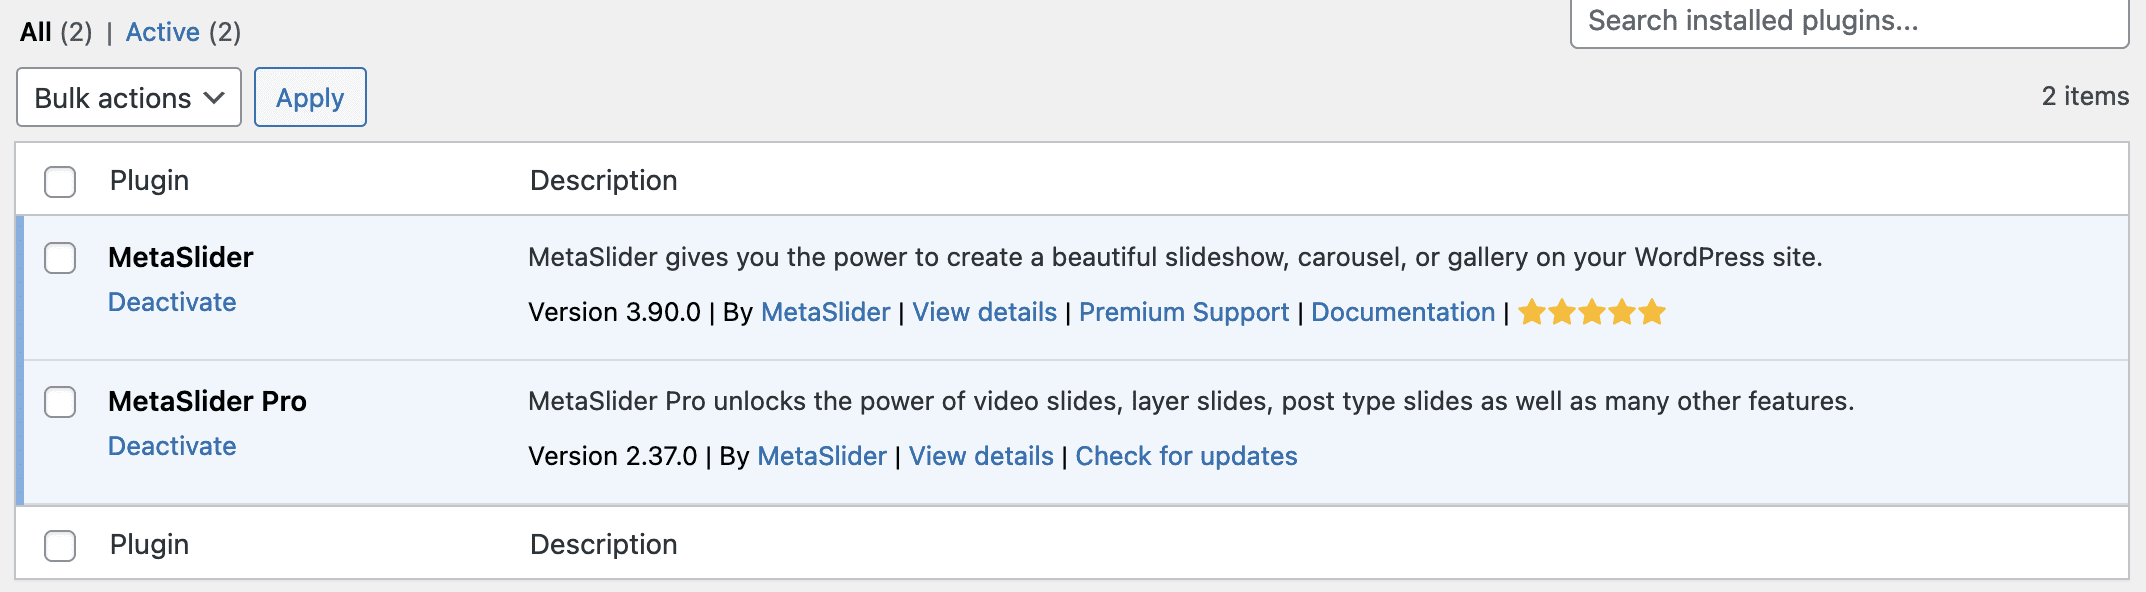The image size is (2146, 592).
Task: Open MetaSlider author link in version 3.90.0 row
Action: [x=825, y=313]
